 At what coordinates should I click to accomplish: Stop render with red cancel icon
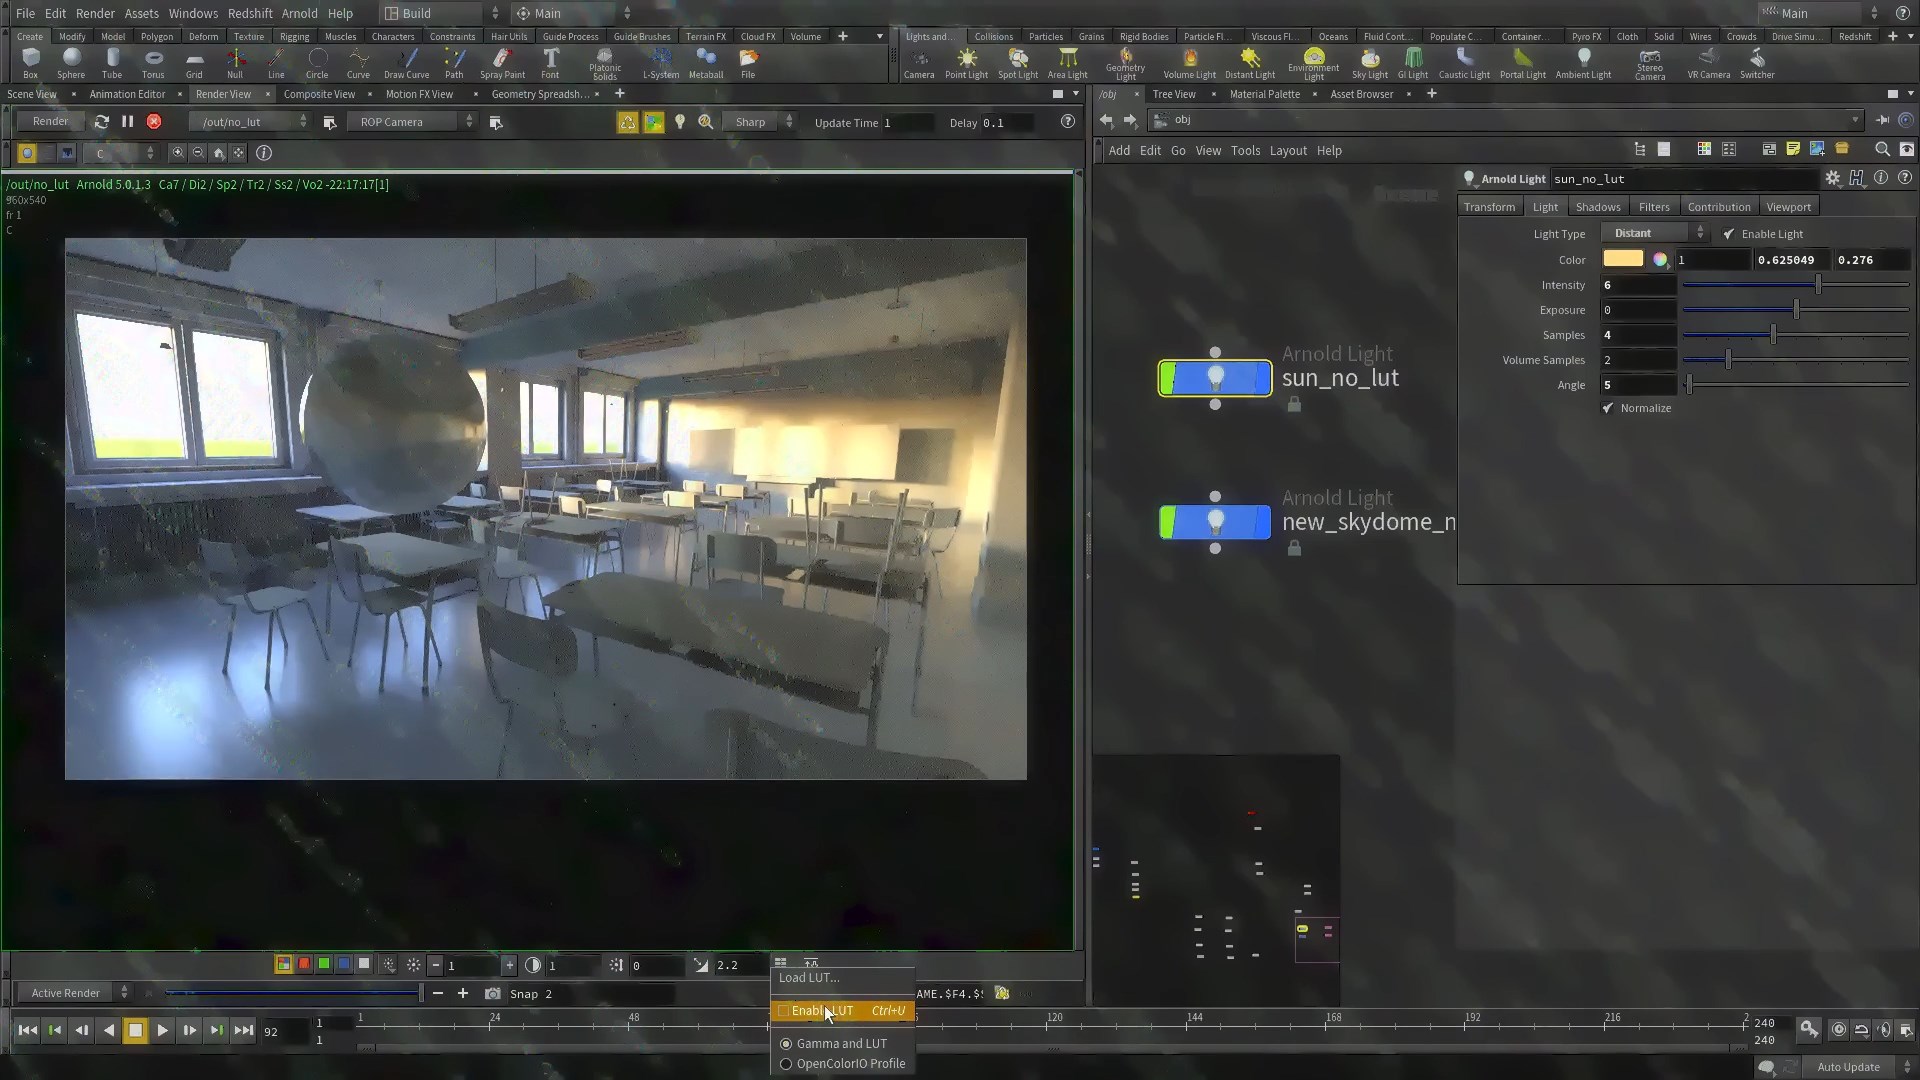(x=154, y=122)
